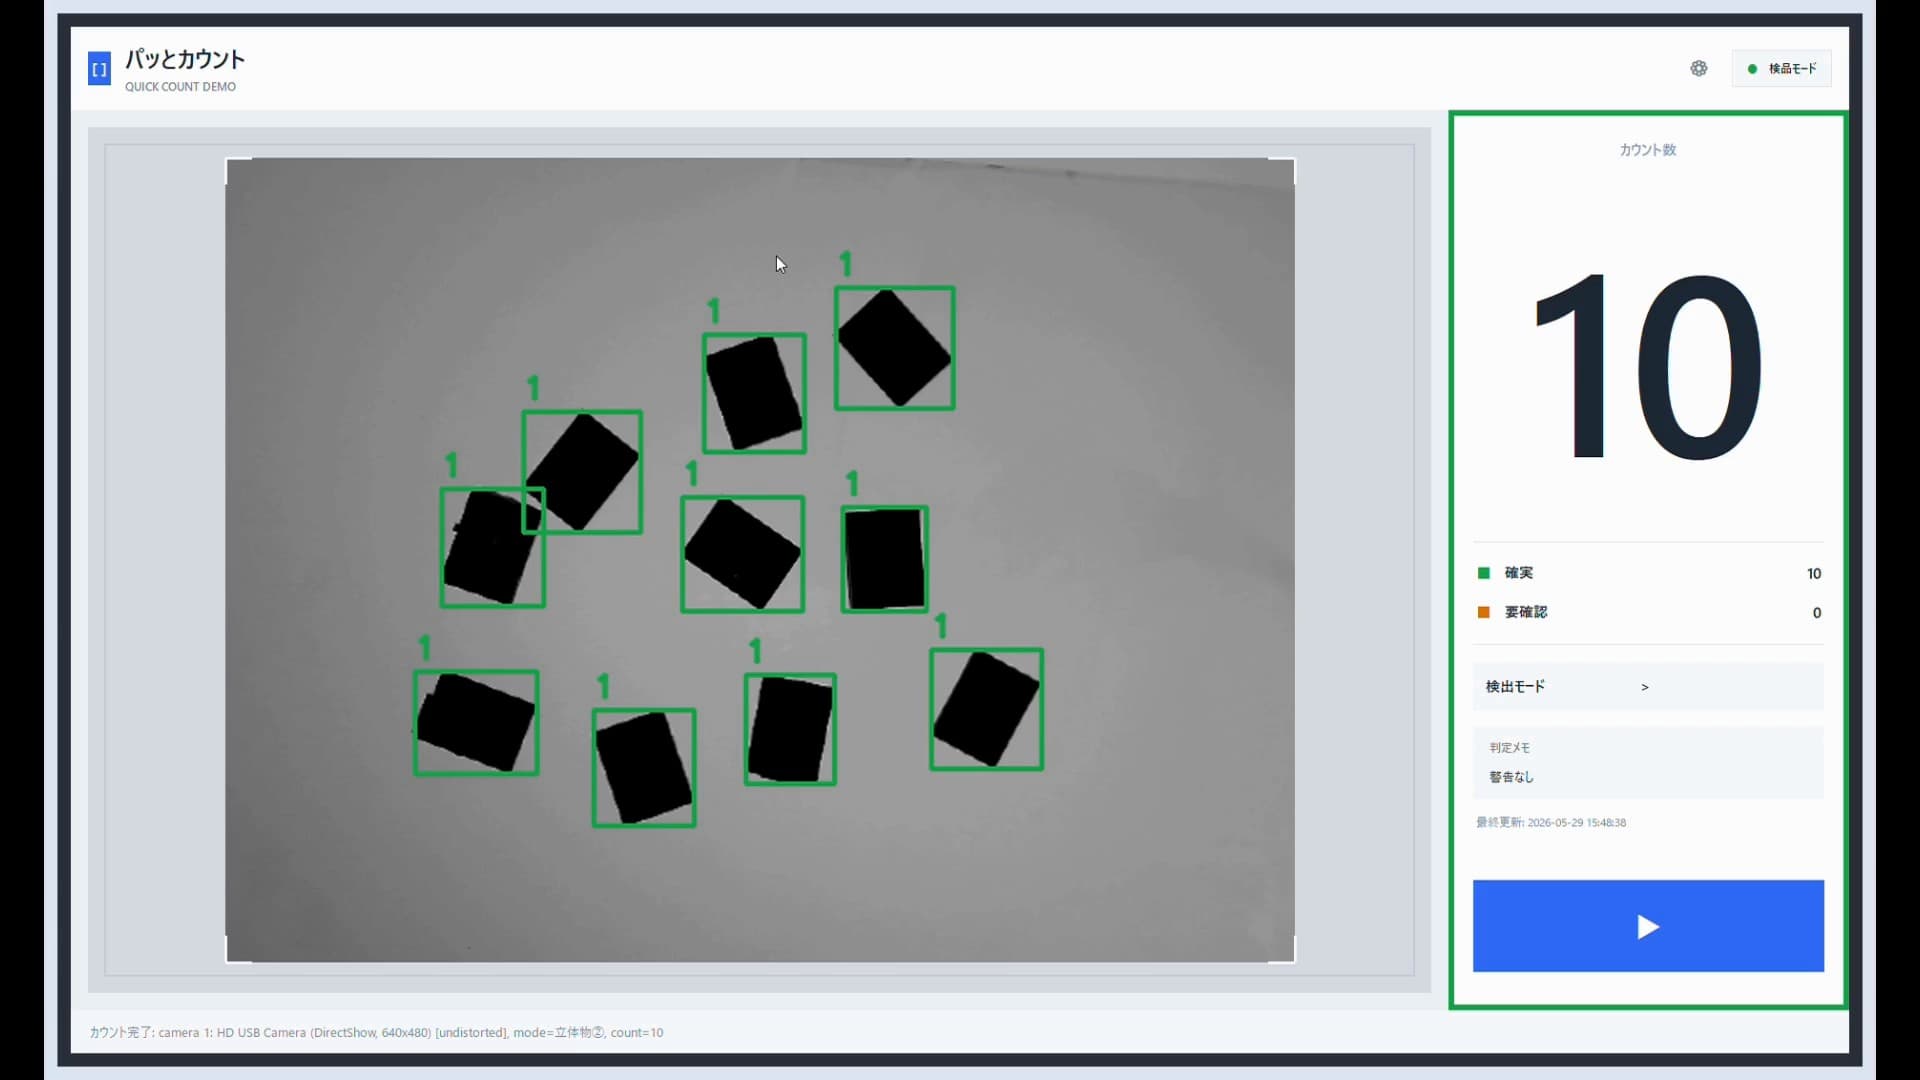Click the 最終更新 timestamp text

[1551, 822]
